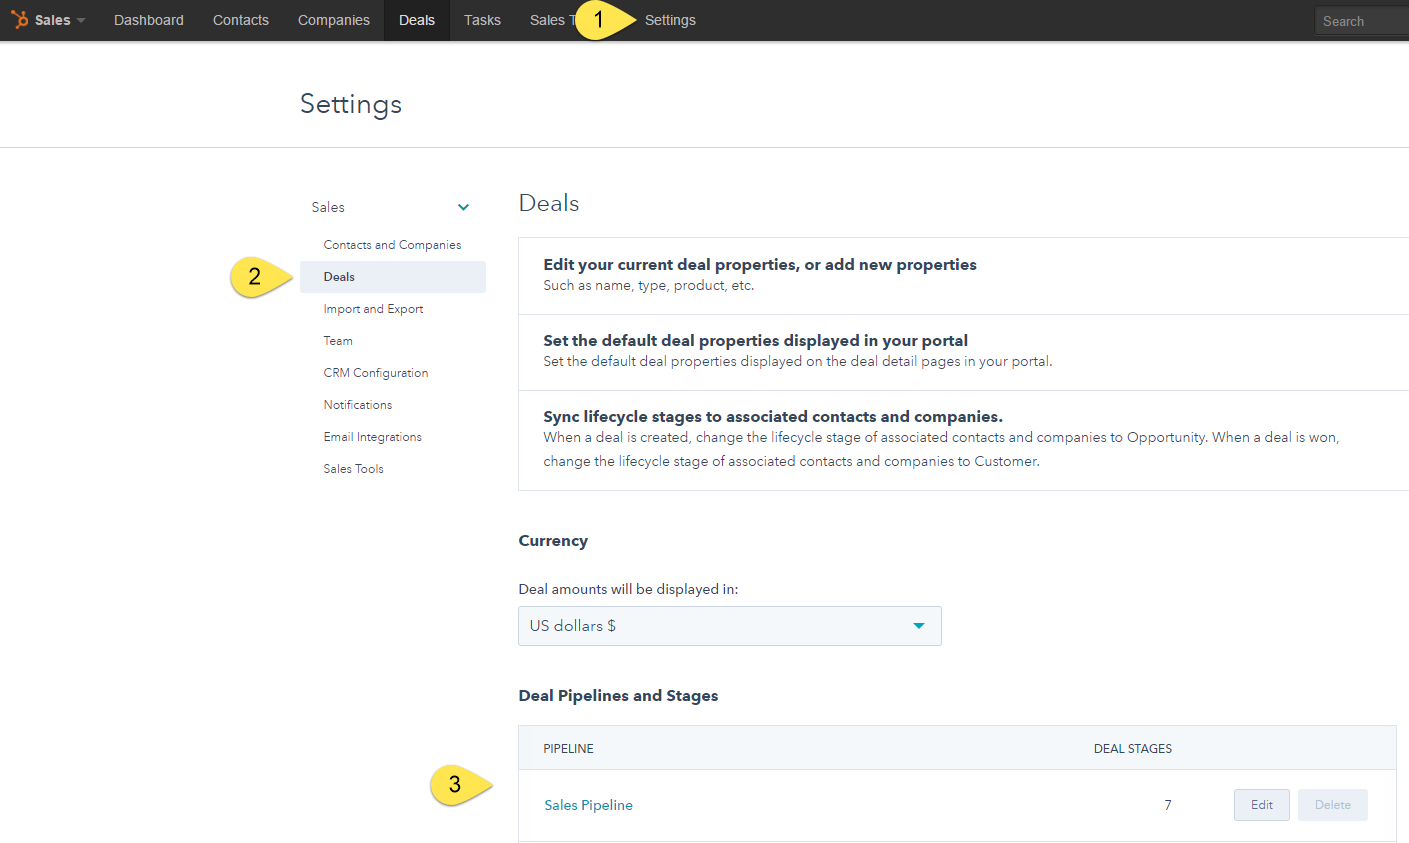The width and height of the screenshot is (1409, 843).
Task: Open Notifications settings in sidebar
Action: pos(358,405)
